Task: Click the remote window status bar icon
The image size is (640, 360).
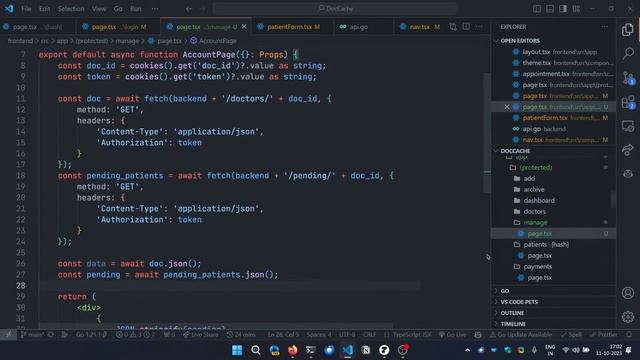Action: click(x=8, y=335)
